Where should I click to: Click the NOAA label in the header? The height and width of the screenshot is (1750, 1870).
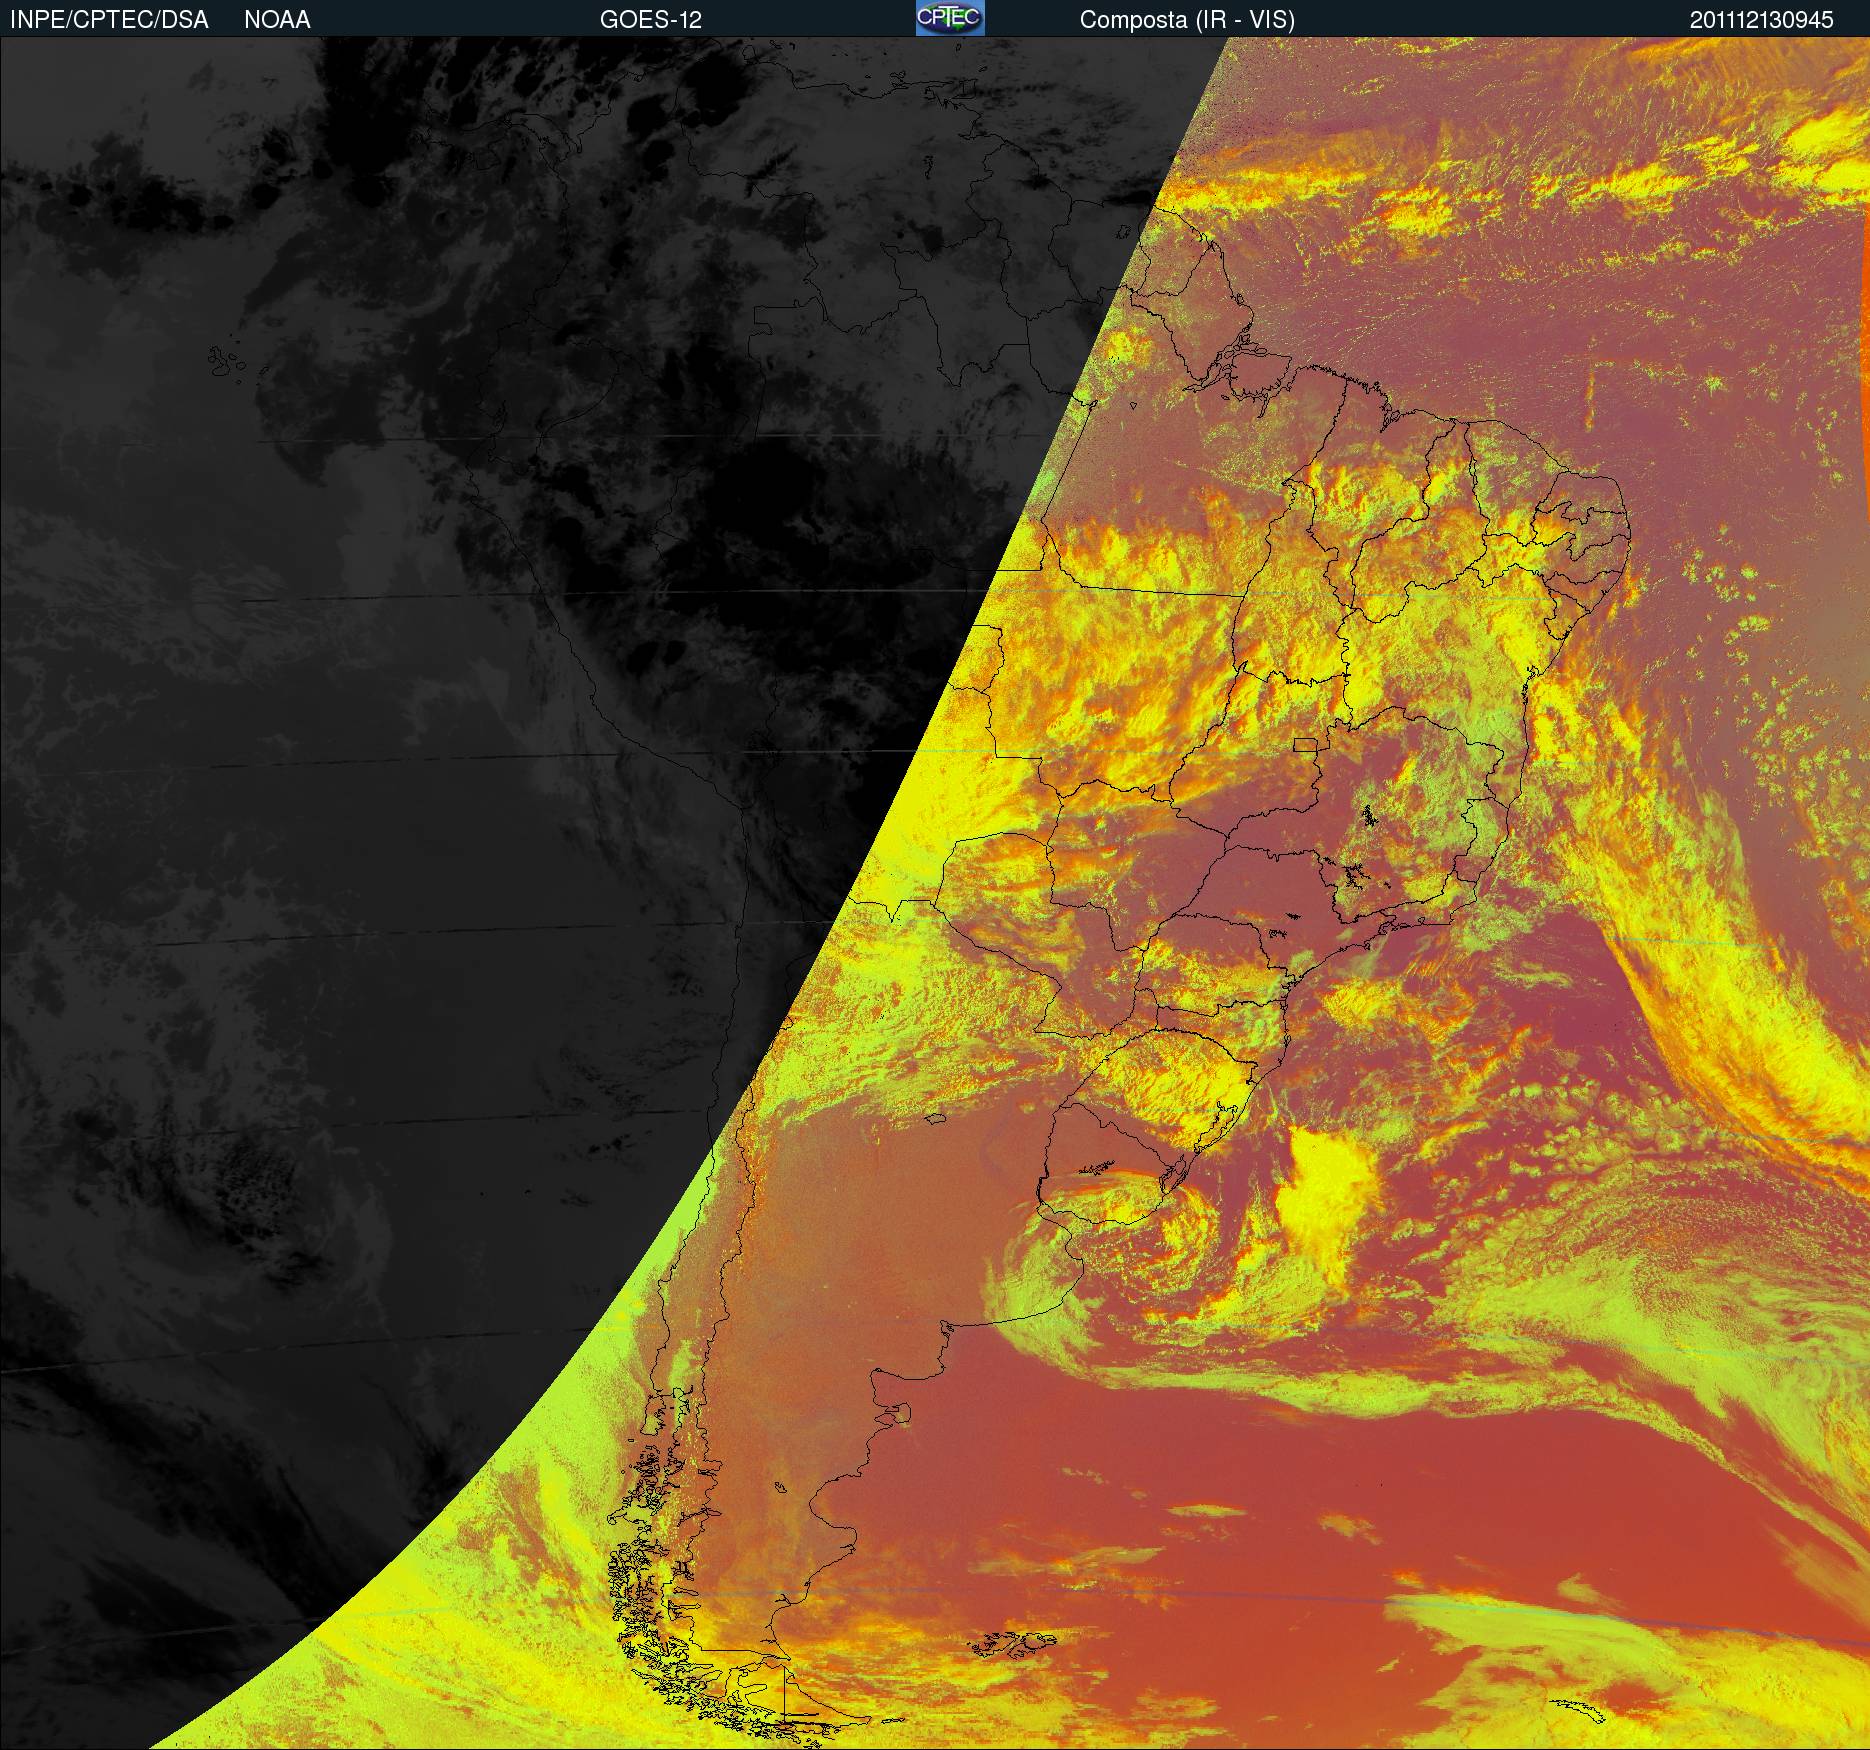277,19
